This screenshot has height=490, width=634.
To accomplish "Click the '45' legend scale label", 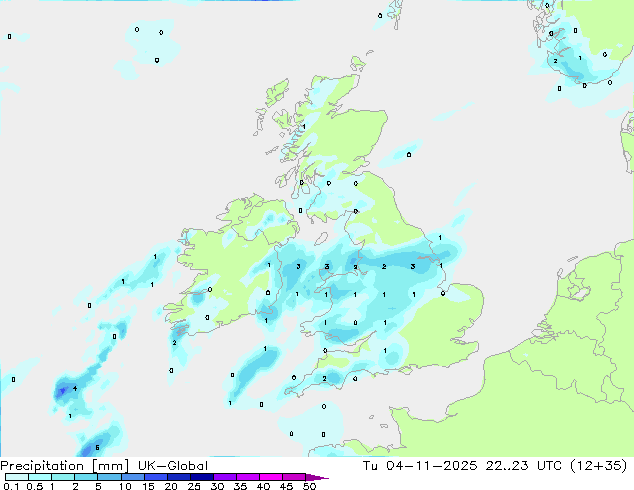I will (286, 486).
